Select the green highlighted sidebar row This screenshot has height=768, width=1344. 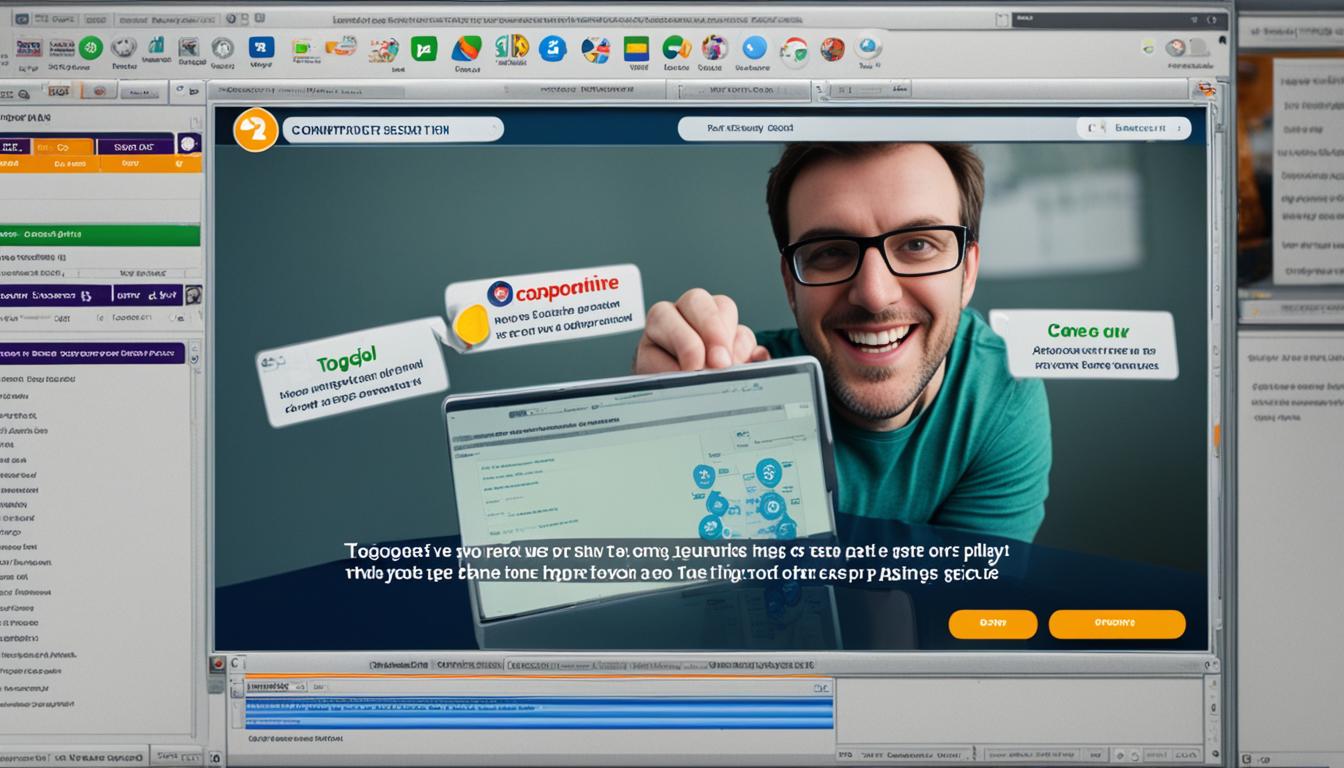(100, 235)
